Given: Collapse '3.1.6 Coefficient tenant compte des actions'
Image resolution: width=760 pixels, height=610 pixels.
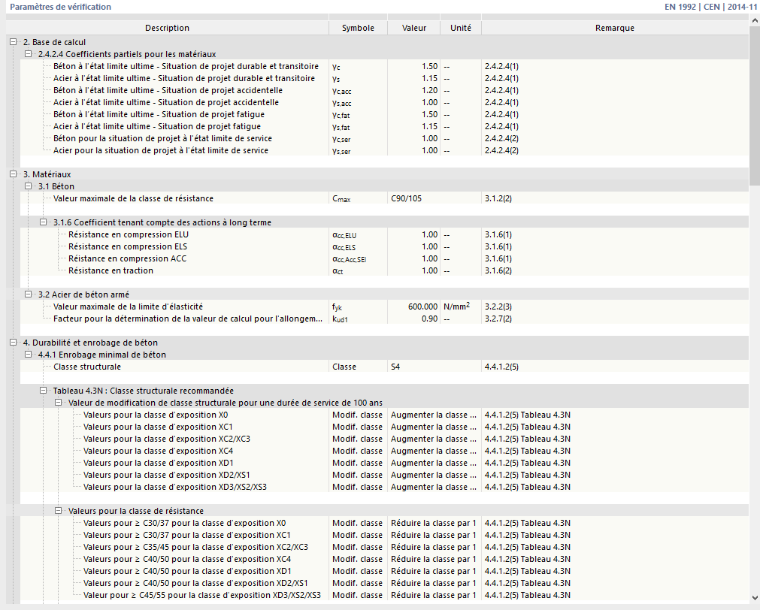Looking at the screenshot, I should pyautogui.click(x=44, y=222).
